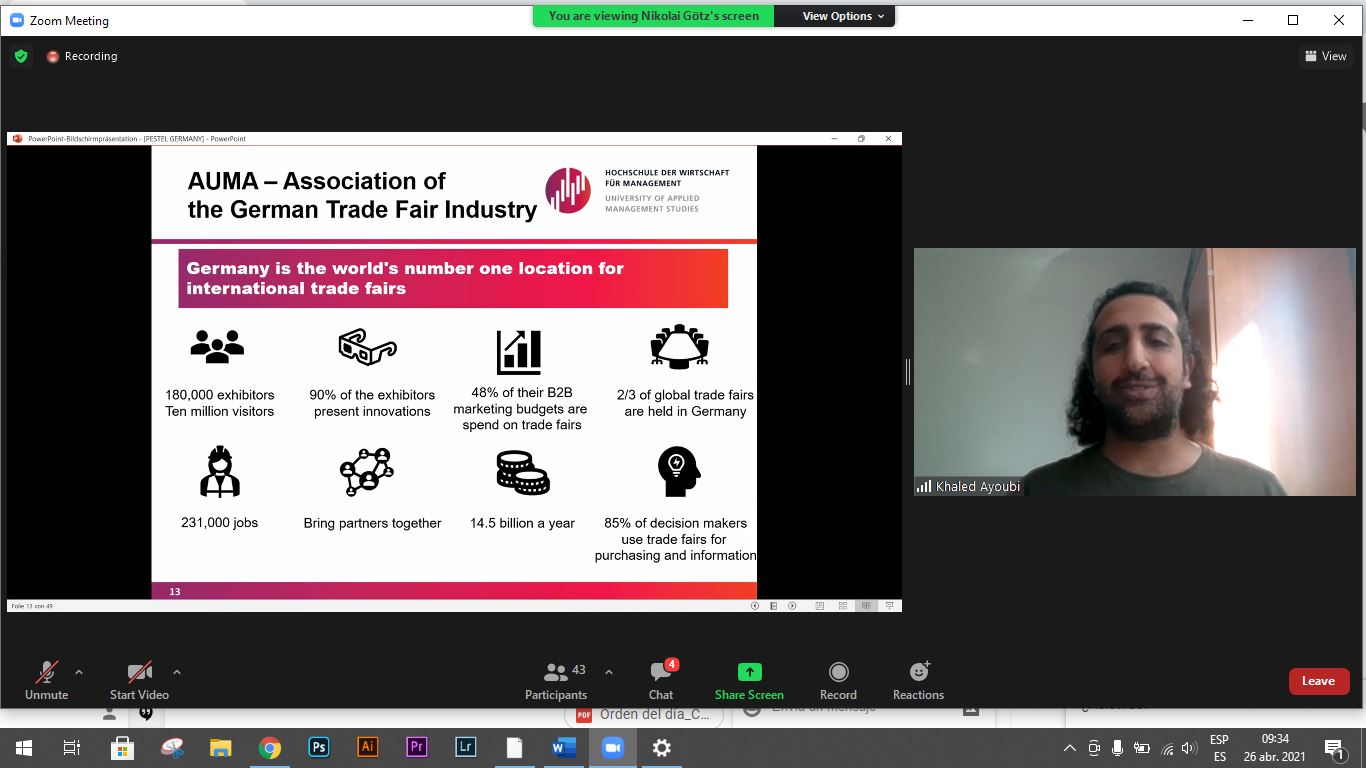Open Microsoft Store from the taskbar

pyautogui.click(x=122, y=747)
